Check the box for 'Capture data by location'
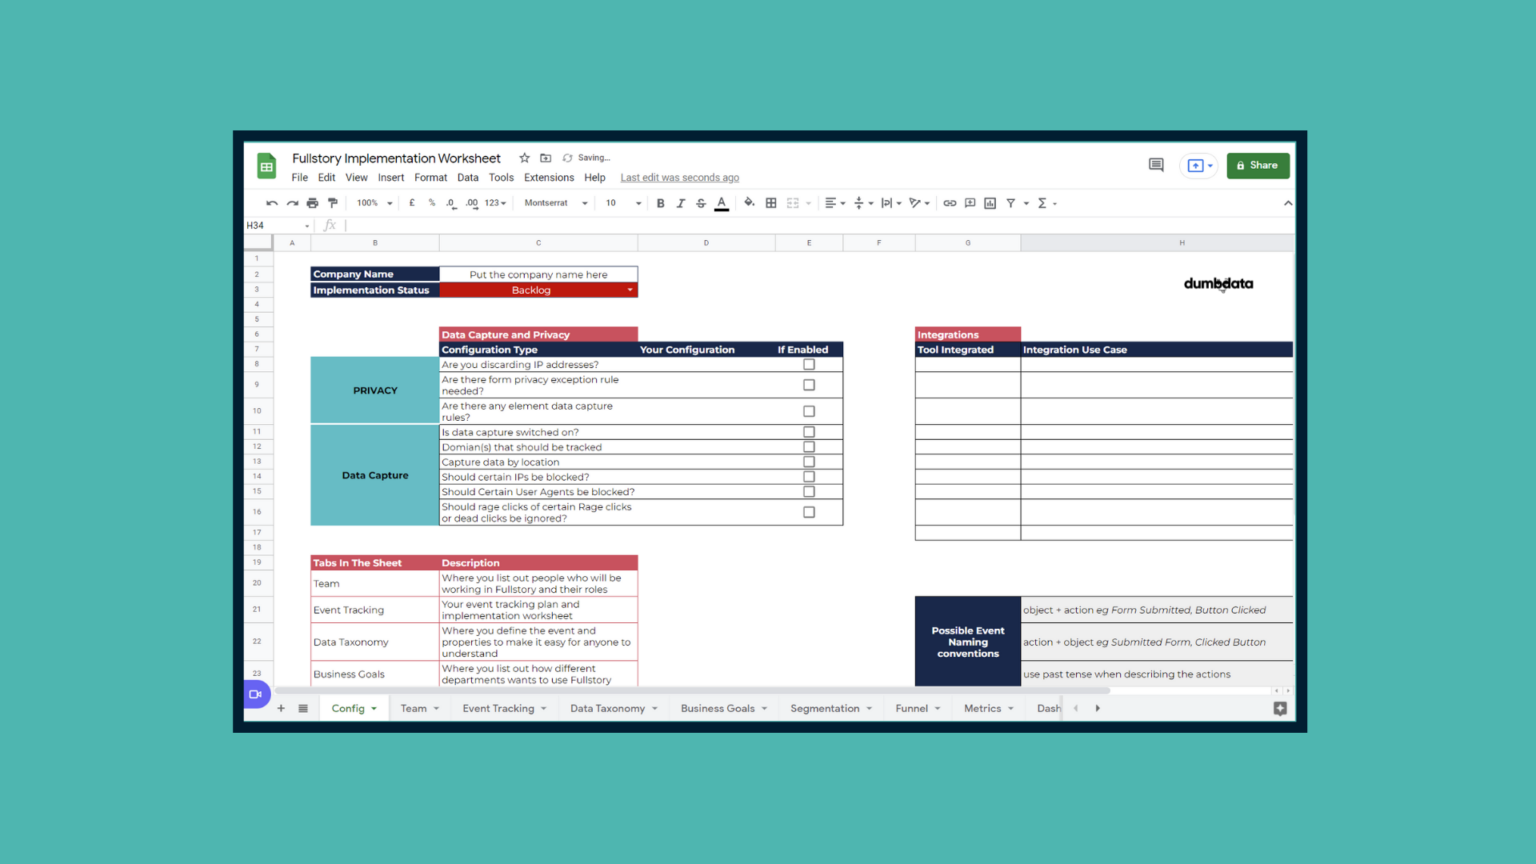The width and height of the screenshot is (1536, 864). 808,461
